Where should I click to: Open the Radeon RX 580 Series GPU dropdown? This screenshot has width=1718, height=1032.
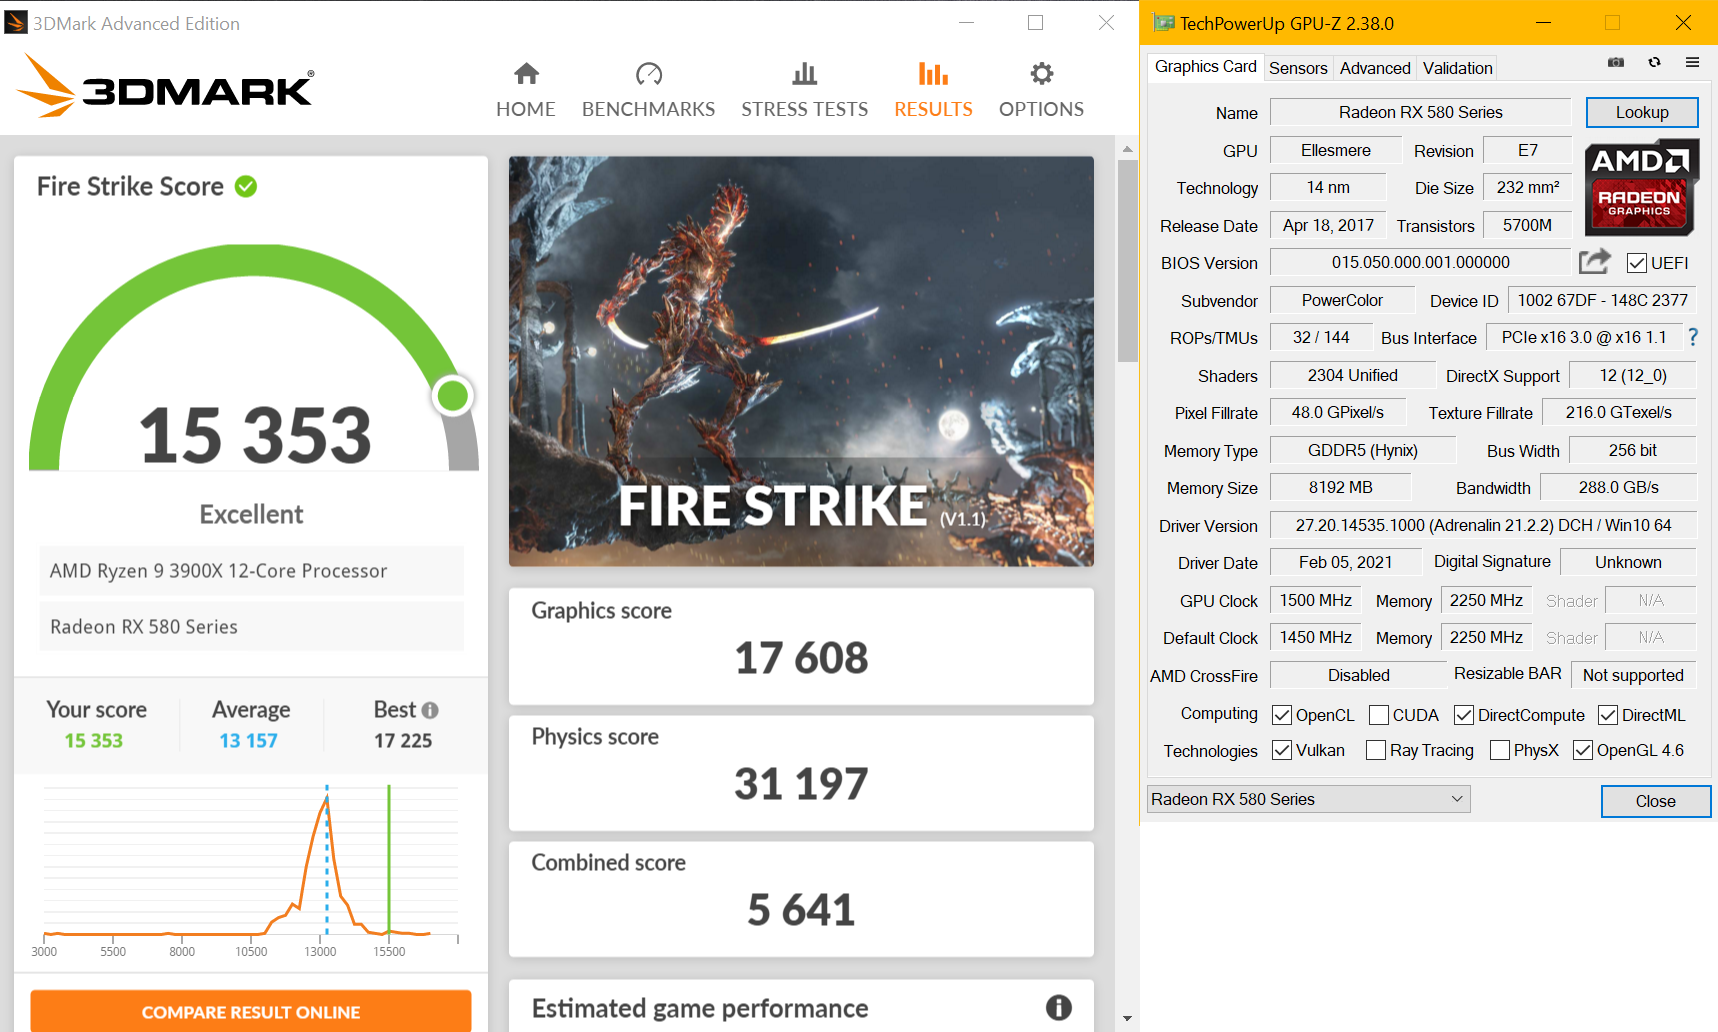pyautogui.click(x=1308, y=799)
